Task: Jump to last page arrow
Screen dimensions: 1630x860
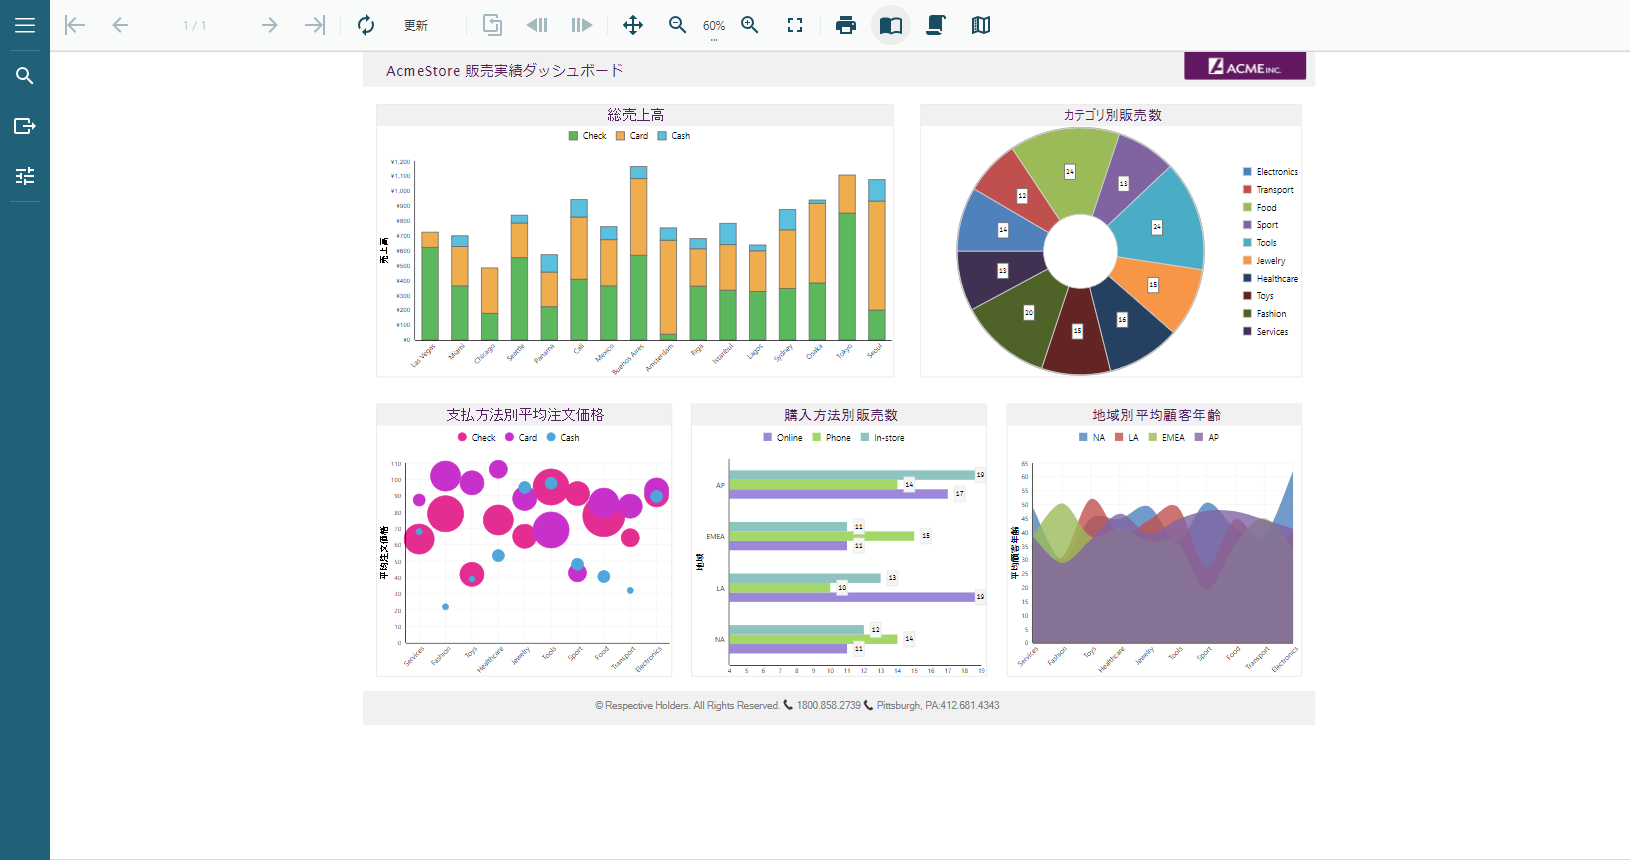Action: pos(315,25)
